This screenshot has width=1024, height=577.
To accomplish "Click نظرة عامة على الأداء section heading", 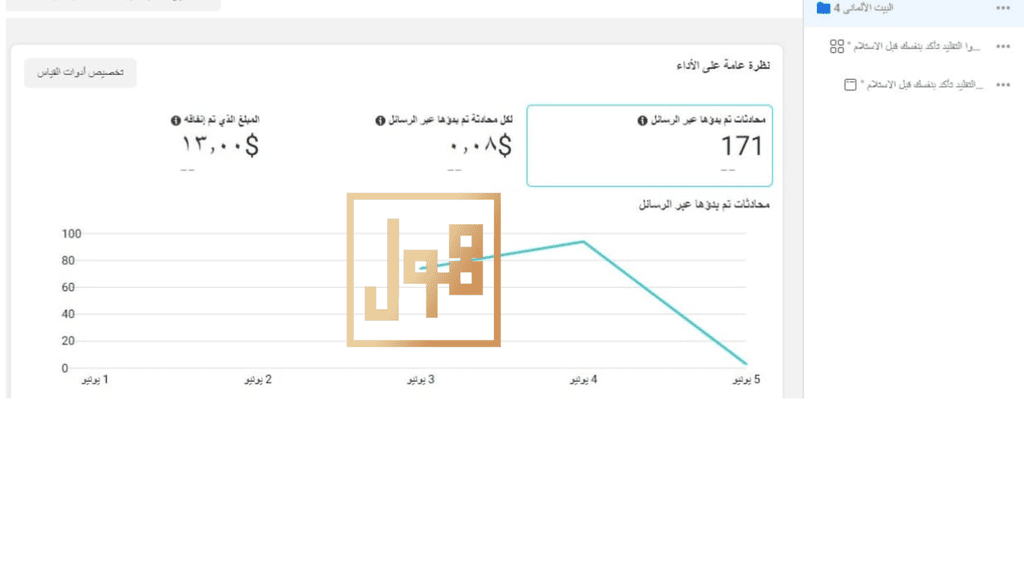I will [x=723, y=65].
